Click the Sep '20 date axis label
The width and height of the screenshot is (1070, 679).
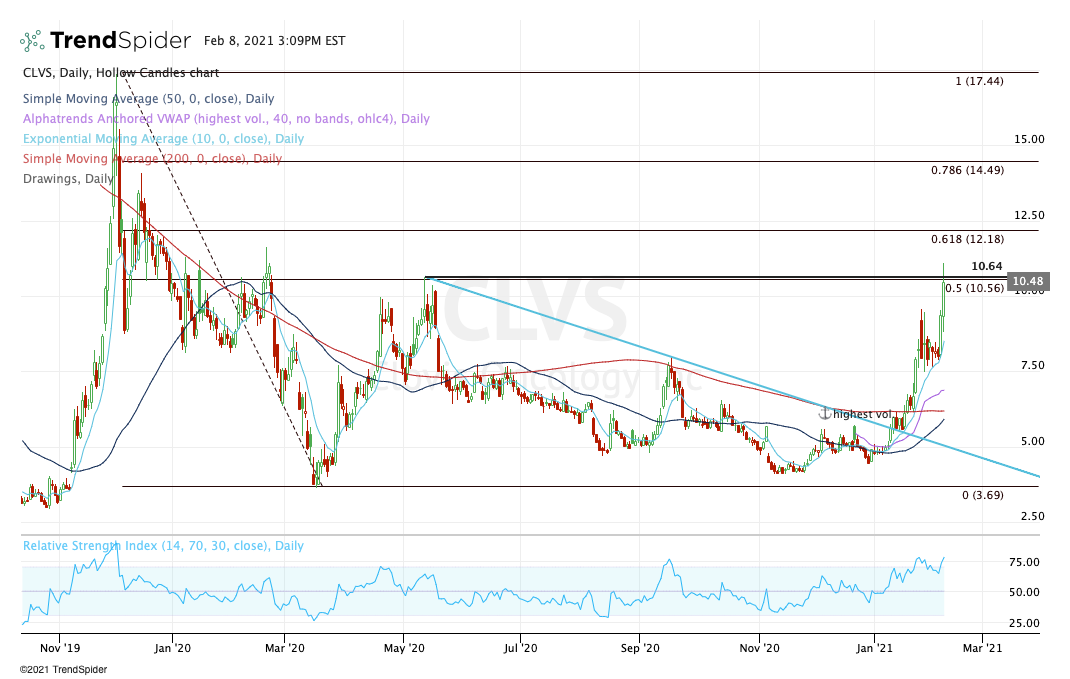[x=640, y=648]
